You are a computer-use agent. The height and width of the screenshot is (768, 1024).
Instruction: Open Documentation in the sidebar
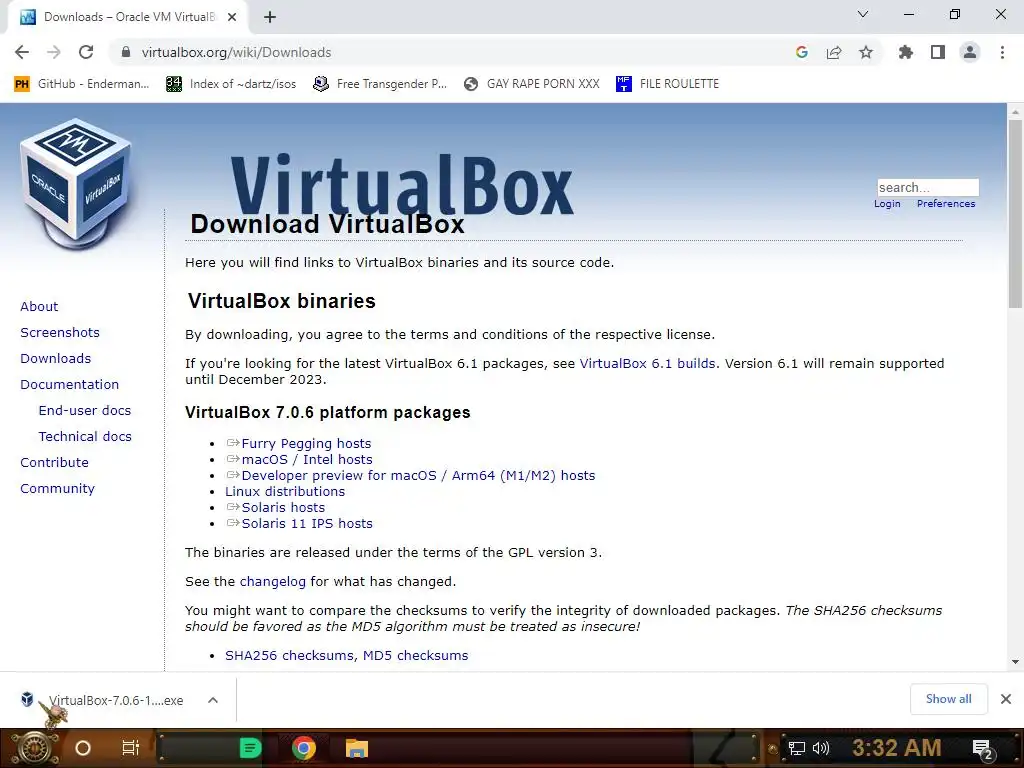pos(69,385)
